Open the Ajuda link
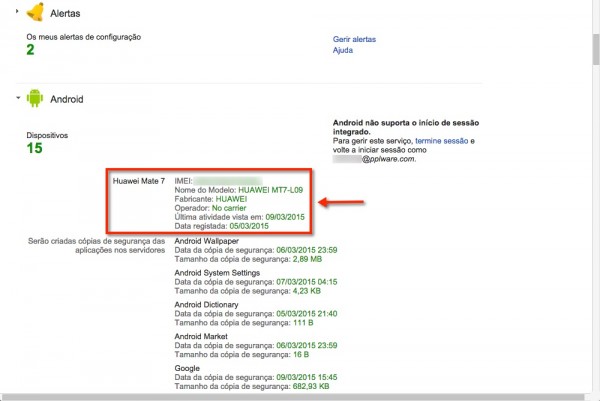This screenshot has height=401, width=600. (x=343, y=50)
